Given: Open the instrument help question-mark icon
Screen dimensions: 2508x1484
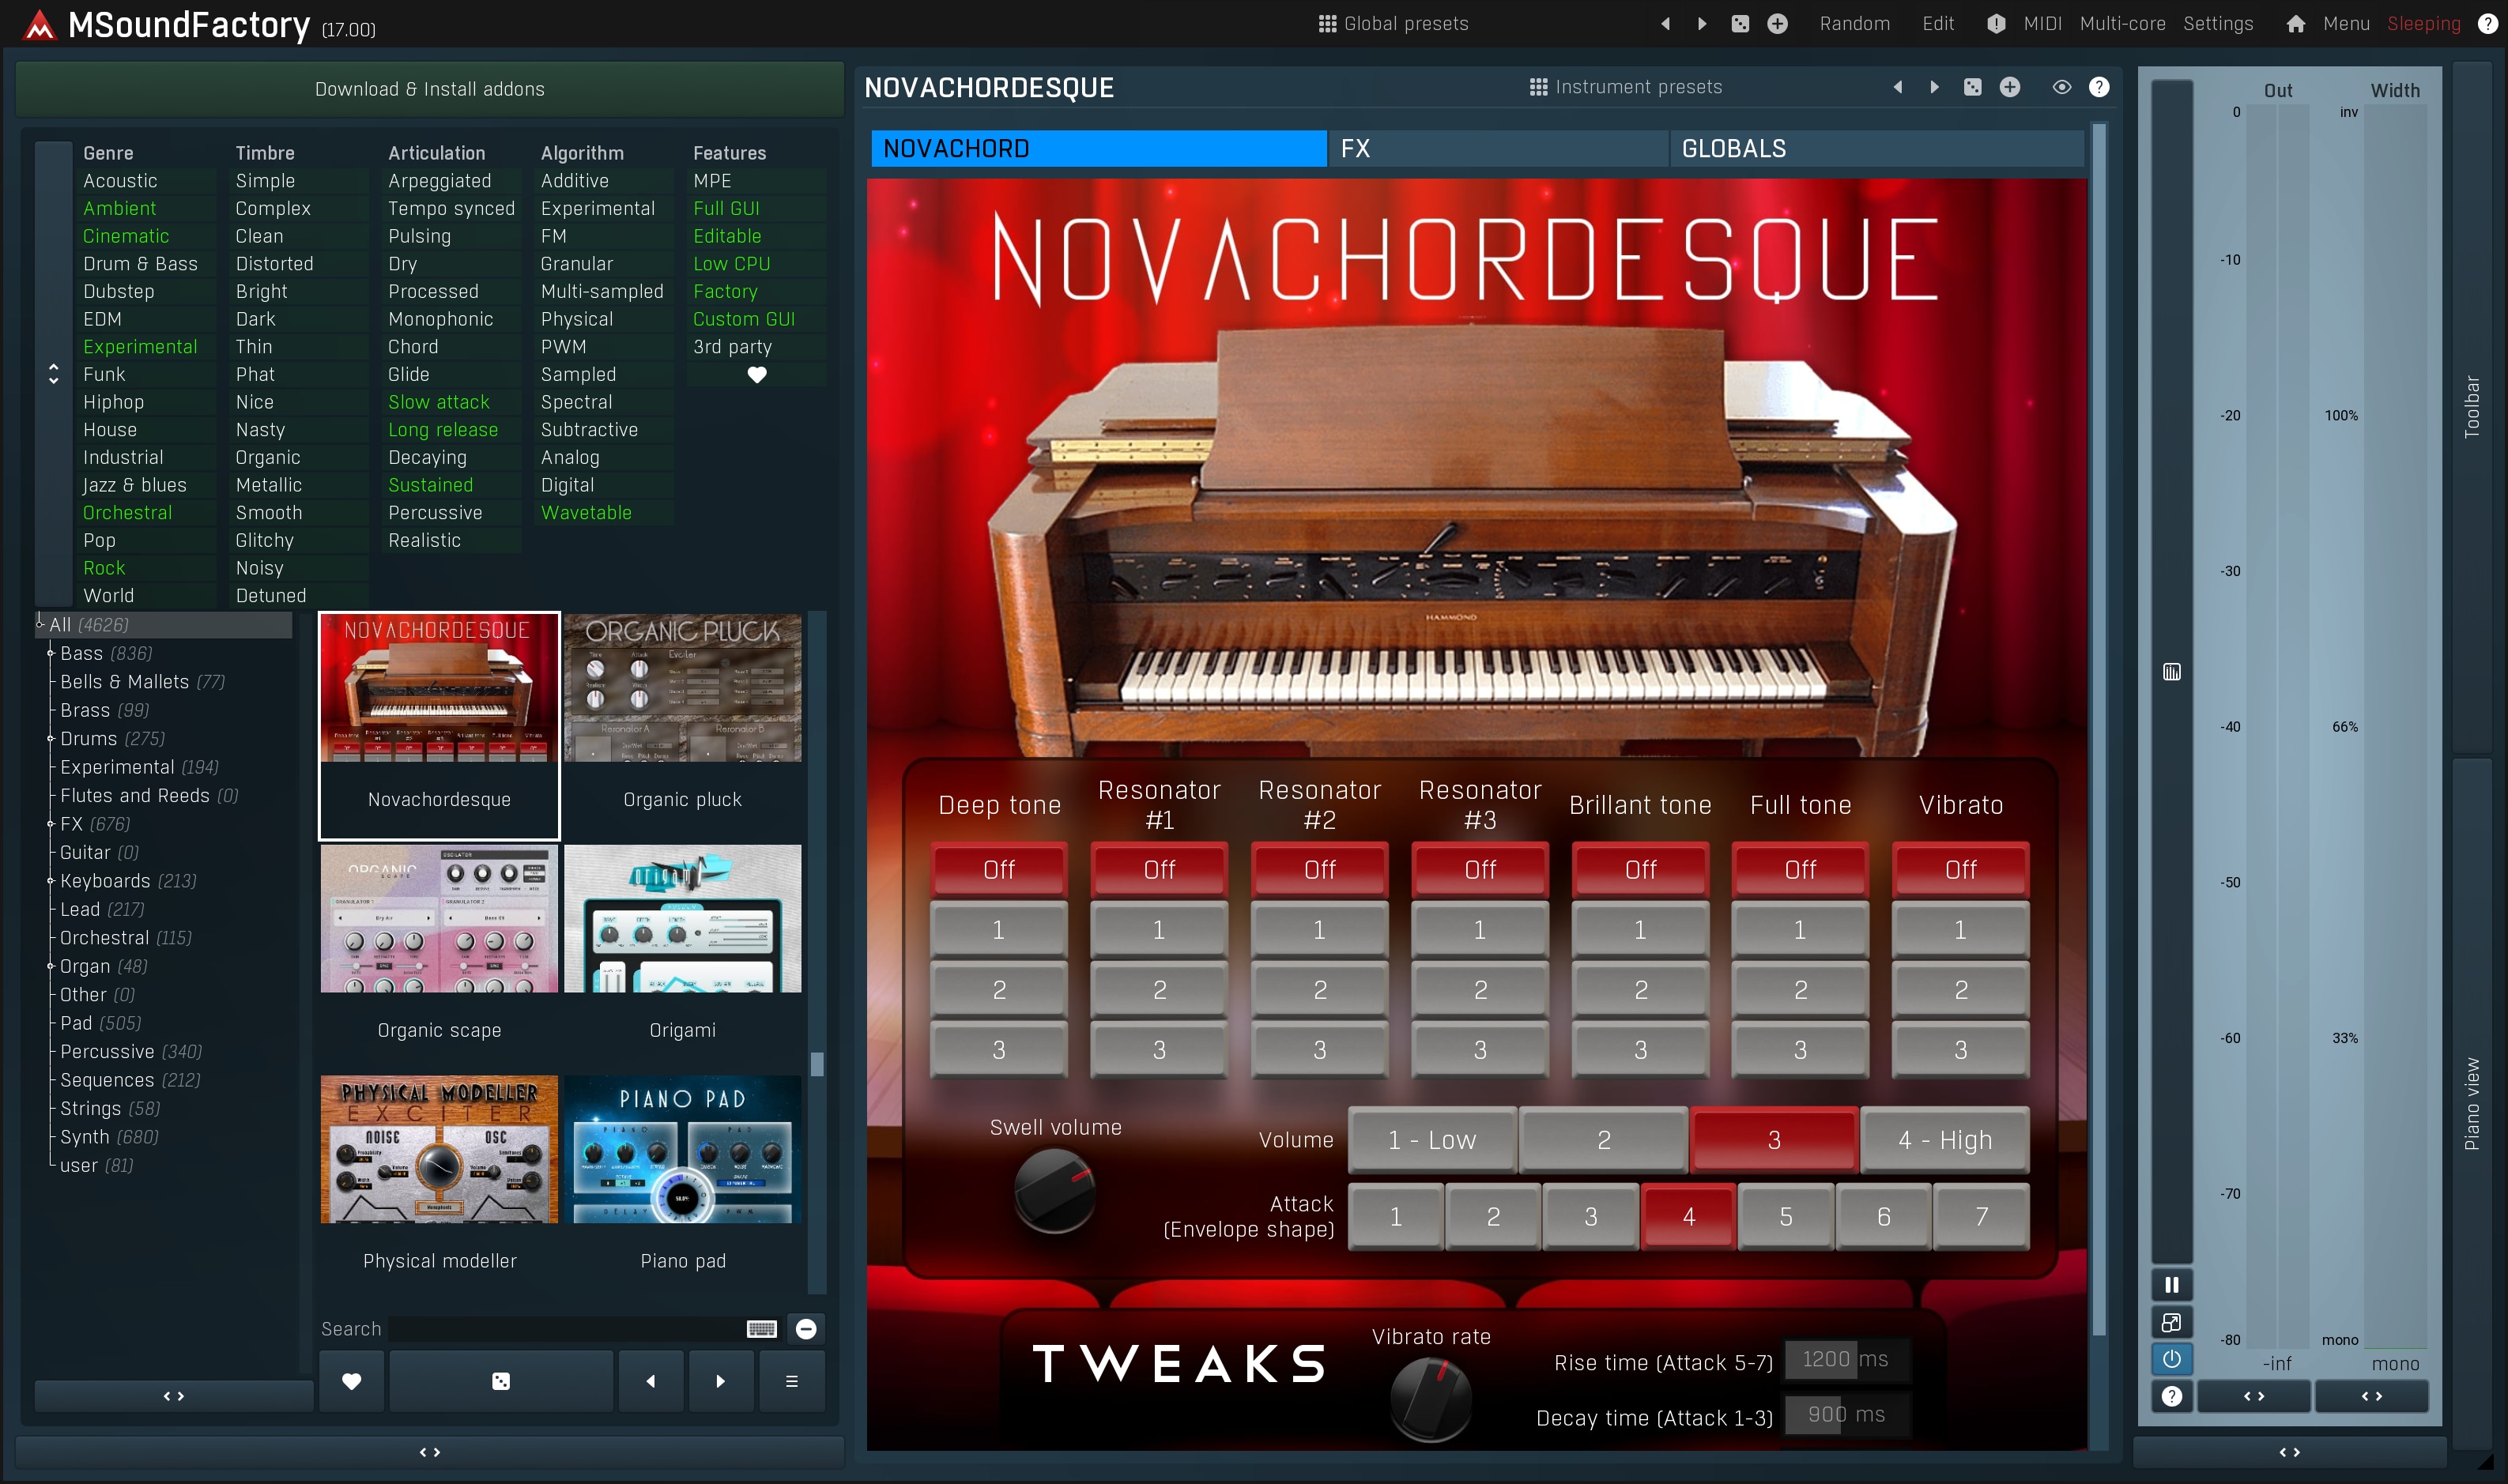Looking at the screenshot, I should tap(2099, 87).
